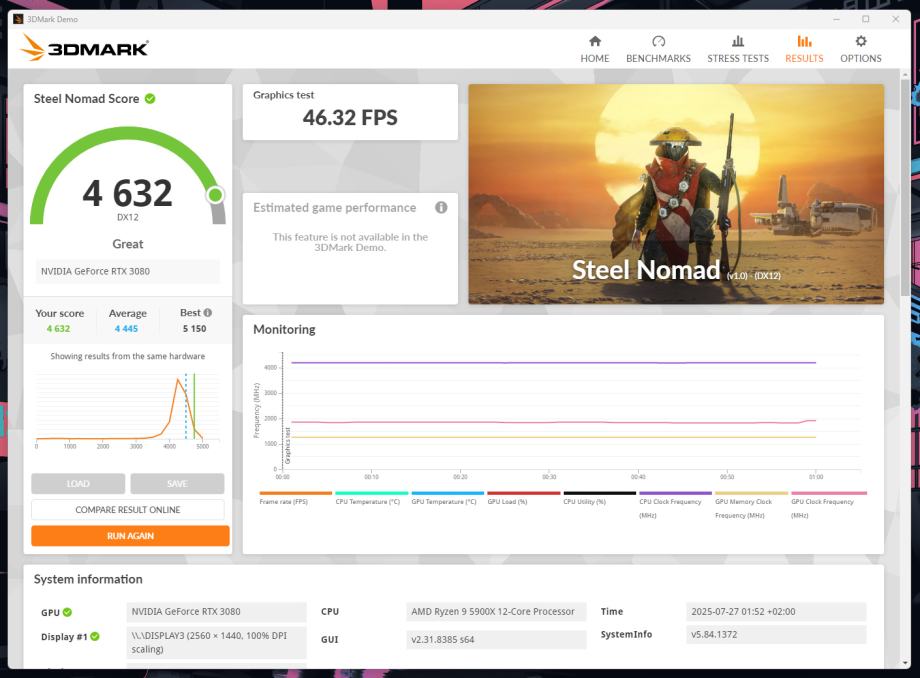Click the GUI version v2.31.8385 s64
The width and height of the screenshot is (920, 678).
click(496, 639)
